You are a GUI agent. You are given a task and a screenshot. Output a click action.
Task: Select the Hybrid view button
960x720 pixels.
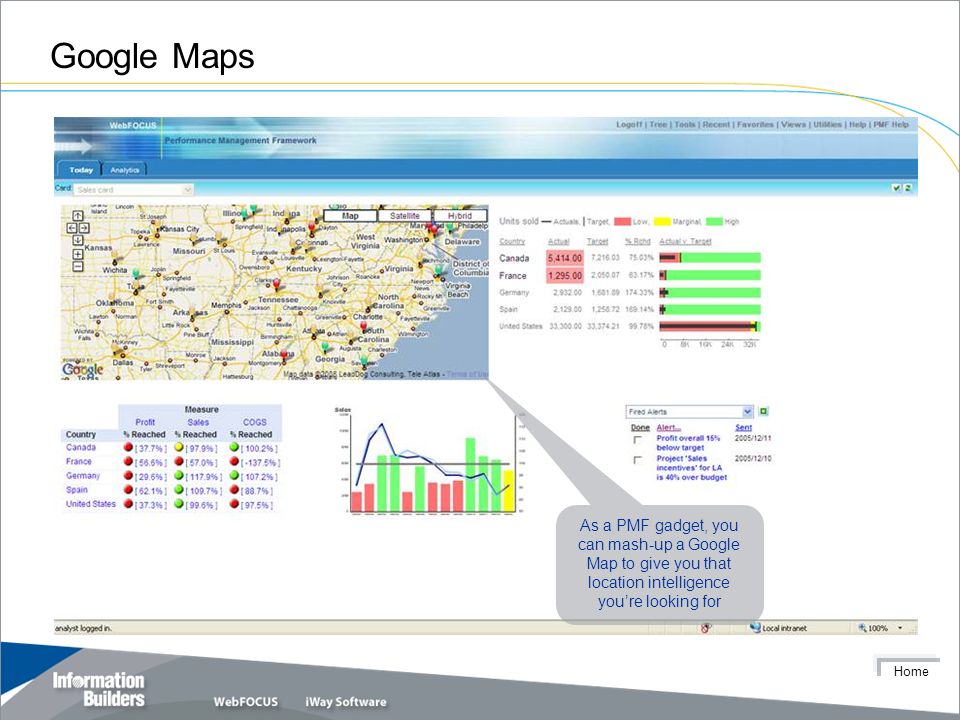coord(460,216)
